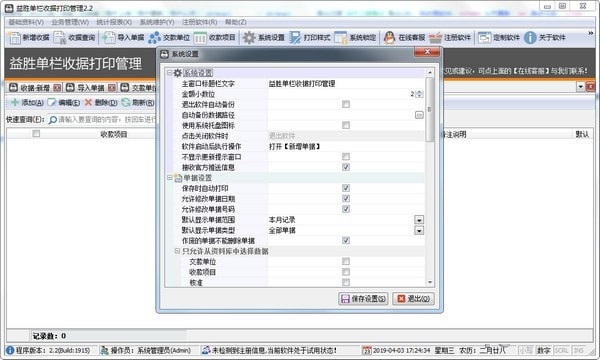Toggle 允许修改单据日期 checkbox
600x360 pixels.
[x=346, y=199]
